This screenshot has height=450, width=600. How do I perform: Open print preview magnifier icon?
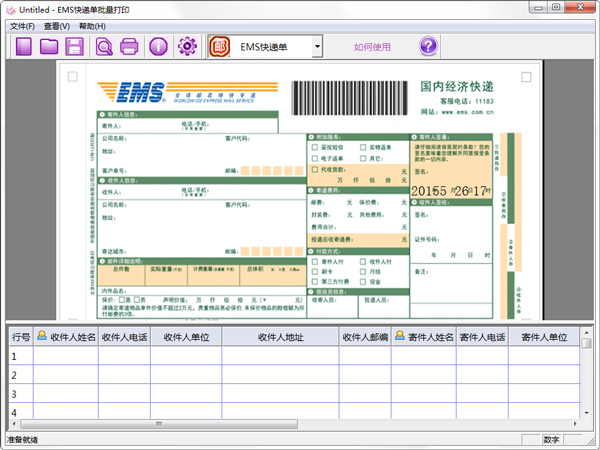104,47
